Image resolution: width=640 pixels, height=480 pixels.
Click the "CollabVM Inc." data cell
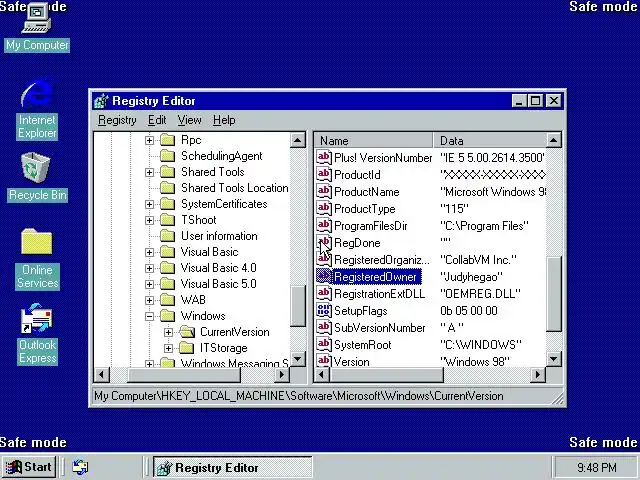(x=478, y=260)
